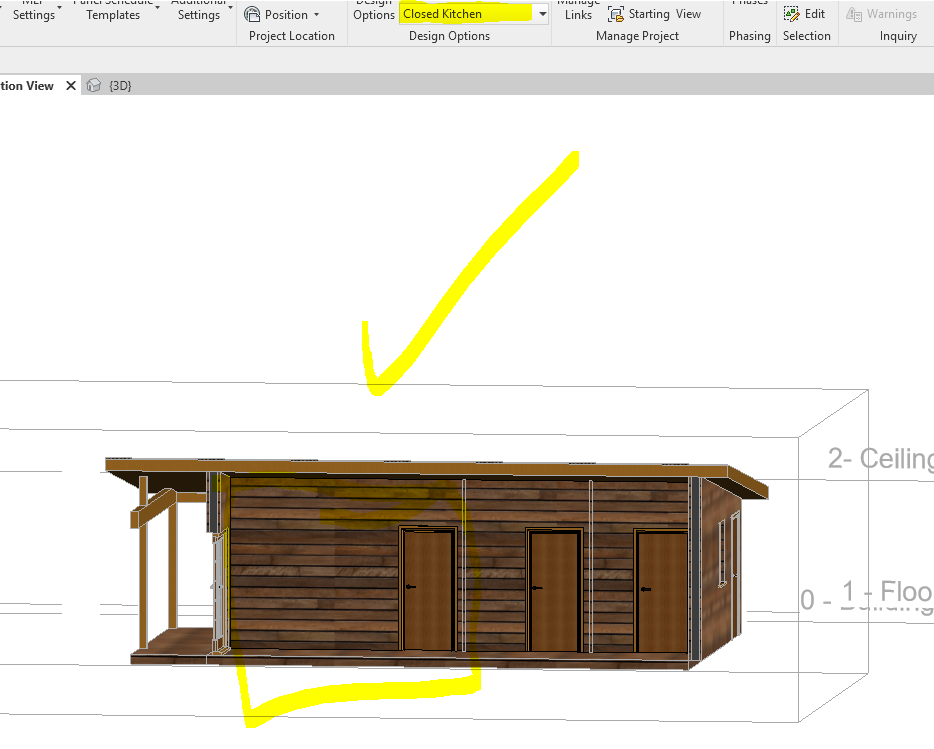Click the Position tool icon

tap(252, 14)
